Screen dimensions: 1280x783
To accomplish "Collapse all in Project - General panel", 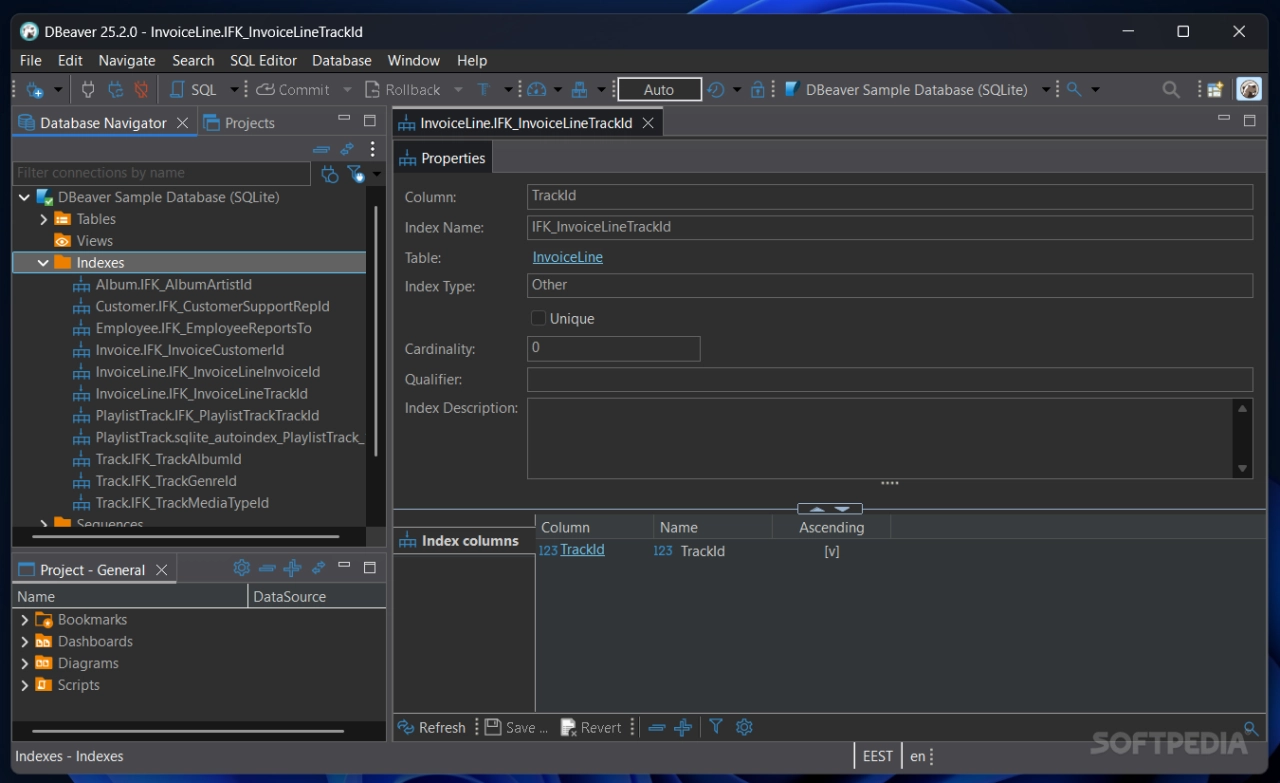I will coord(267,568).
